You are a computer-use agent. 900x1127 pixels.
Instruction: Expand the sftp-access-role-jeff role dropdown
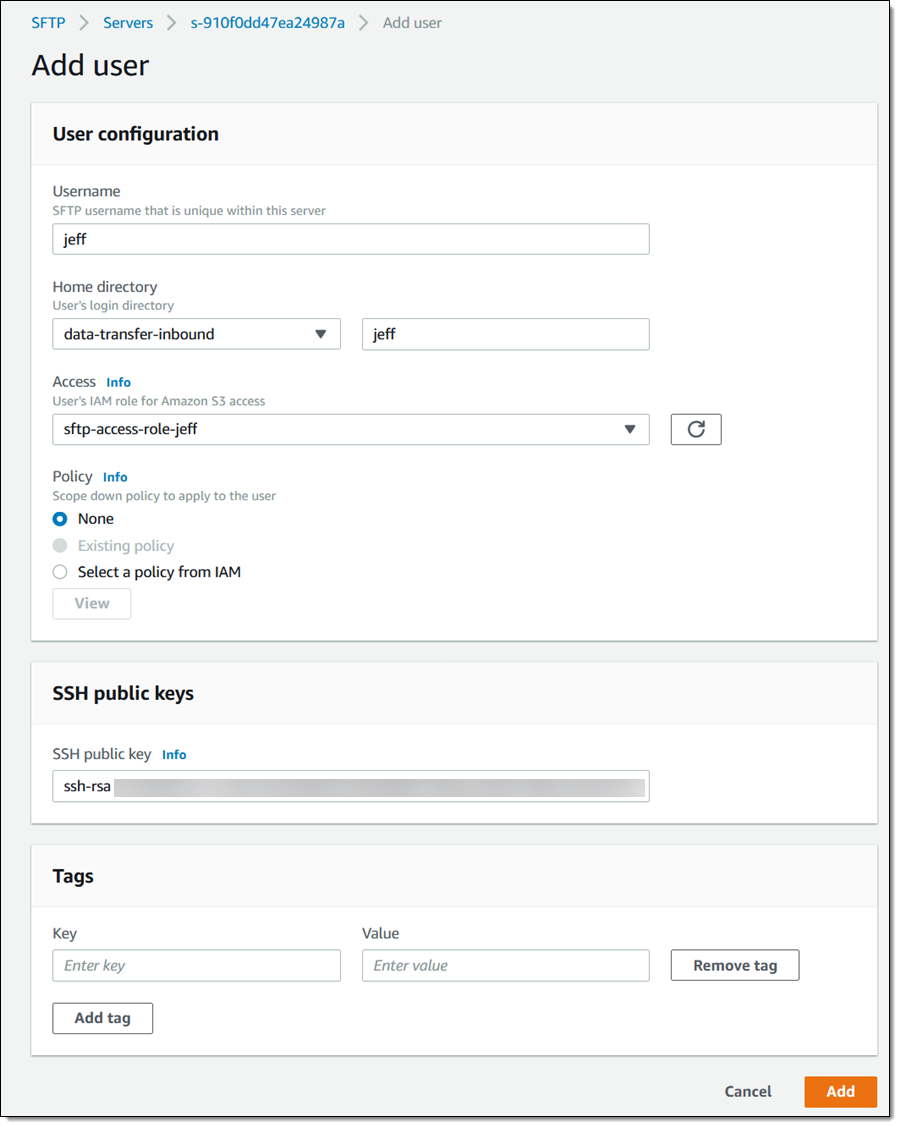pyautogui.click(x=350, y=429)
